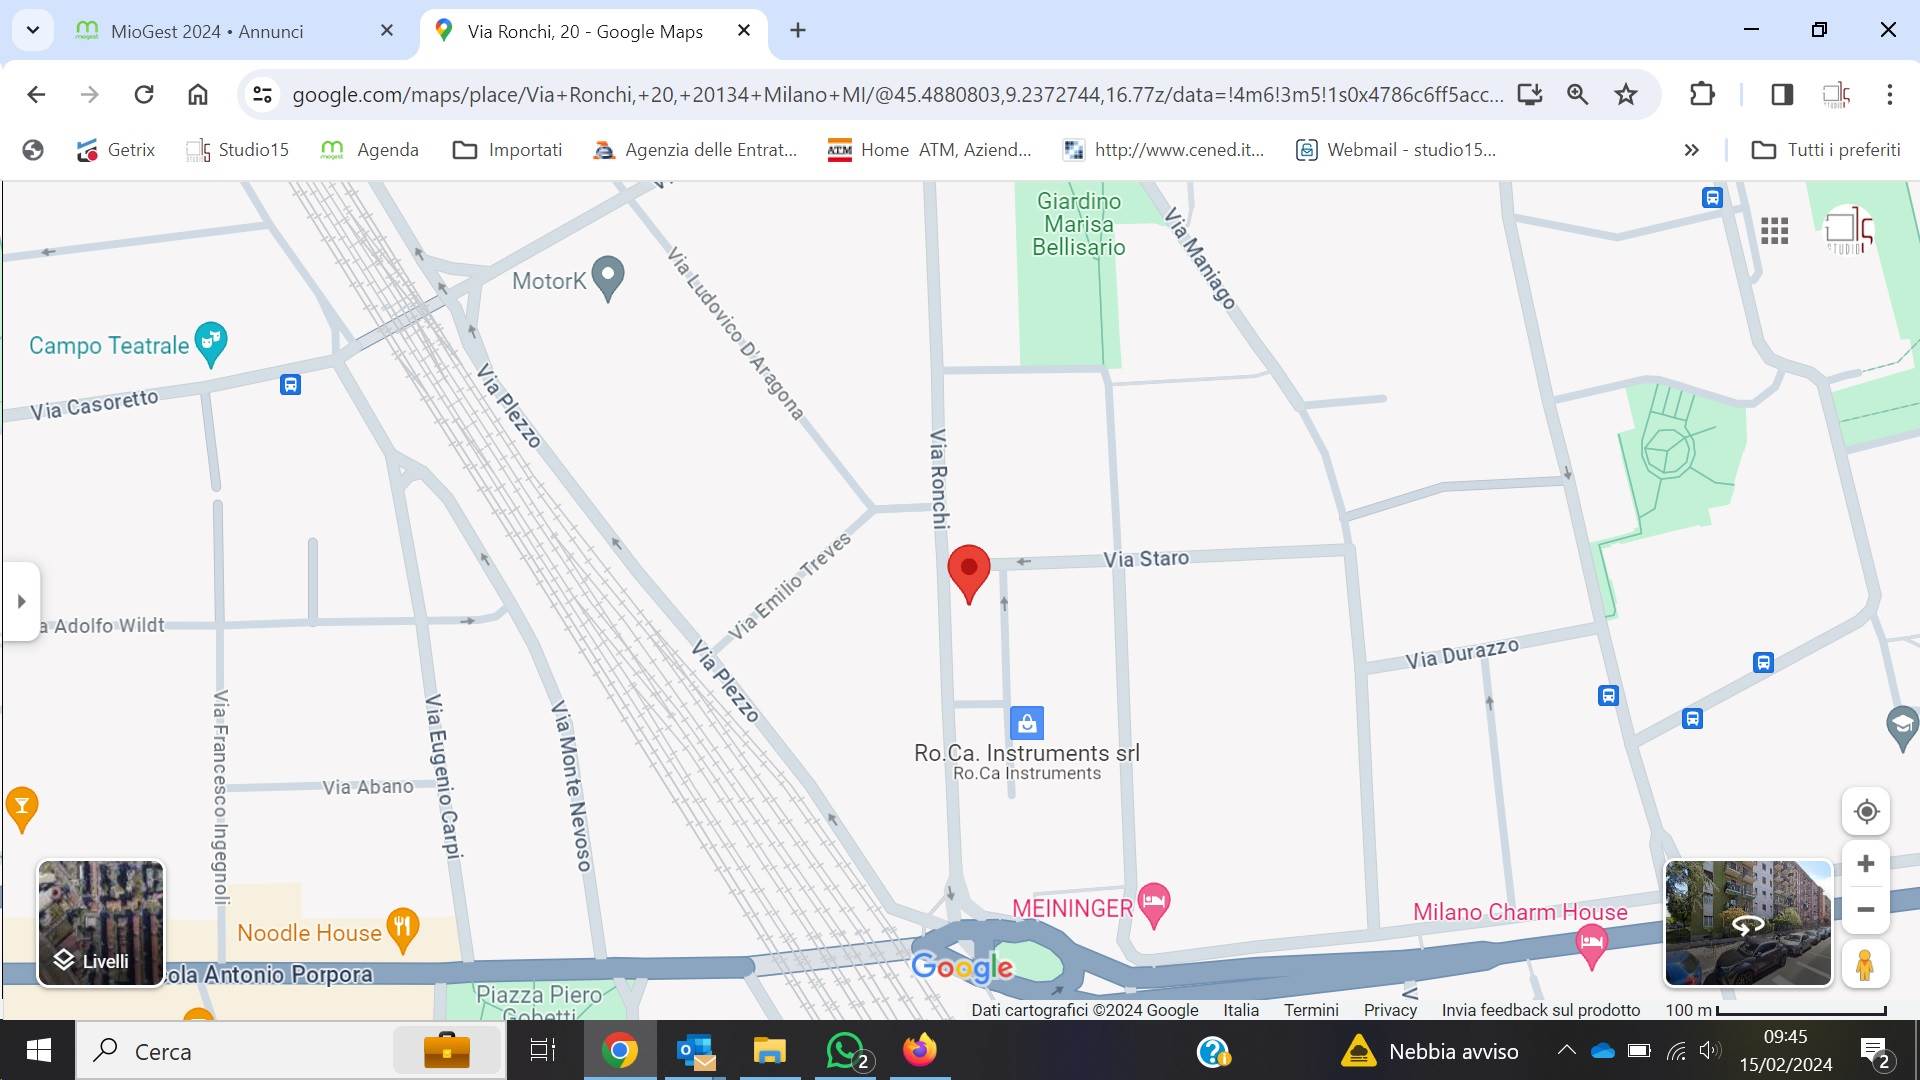Click the Privacy link at bottom
This screenshot has width=1920, height=1080.
pyautogui.click(x=1390, y=1010)
